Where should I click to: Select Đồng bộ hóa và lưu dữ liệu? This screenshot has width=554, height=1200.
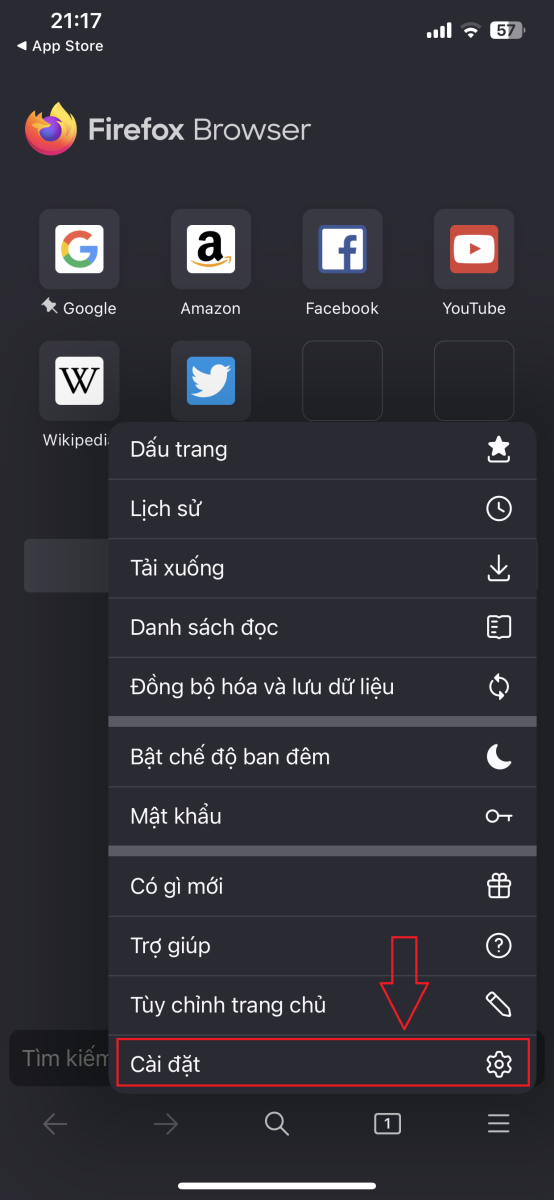[x=322, y=687]
